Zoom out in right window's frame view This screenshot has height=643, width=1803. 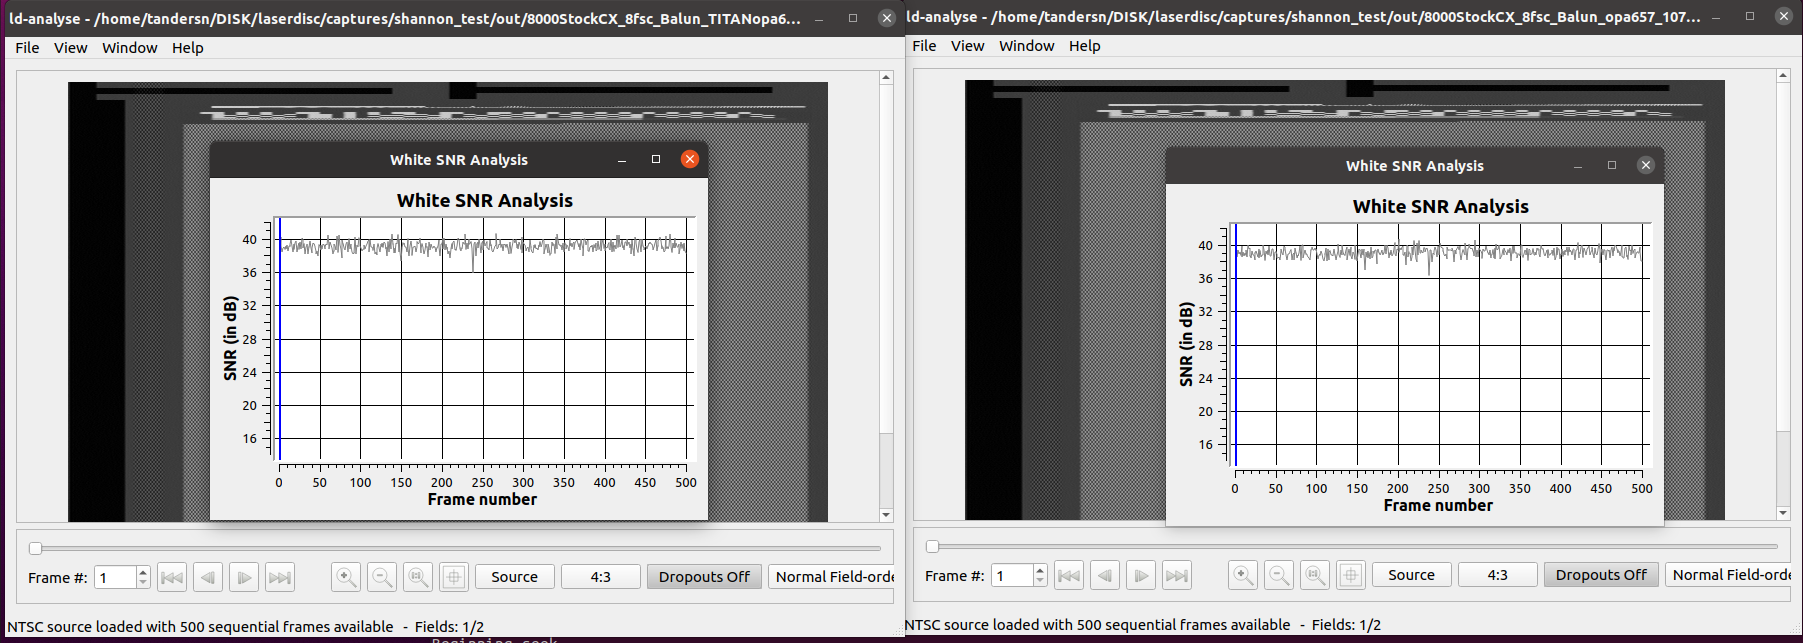coord(1279,575)
